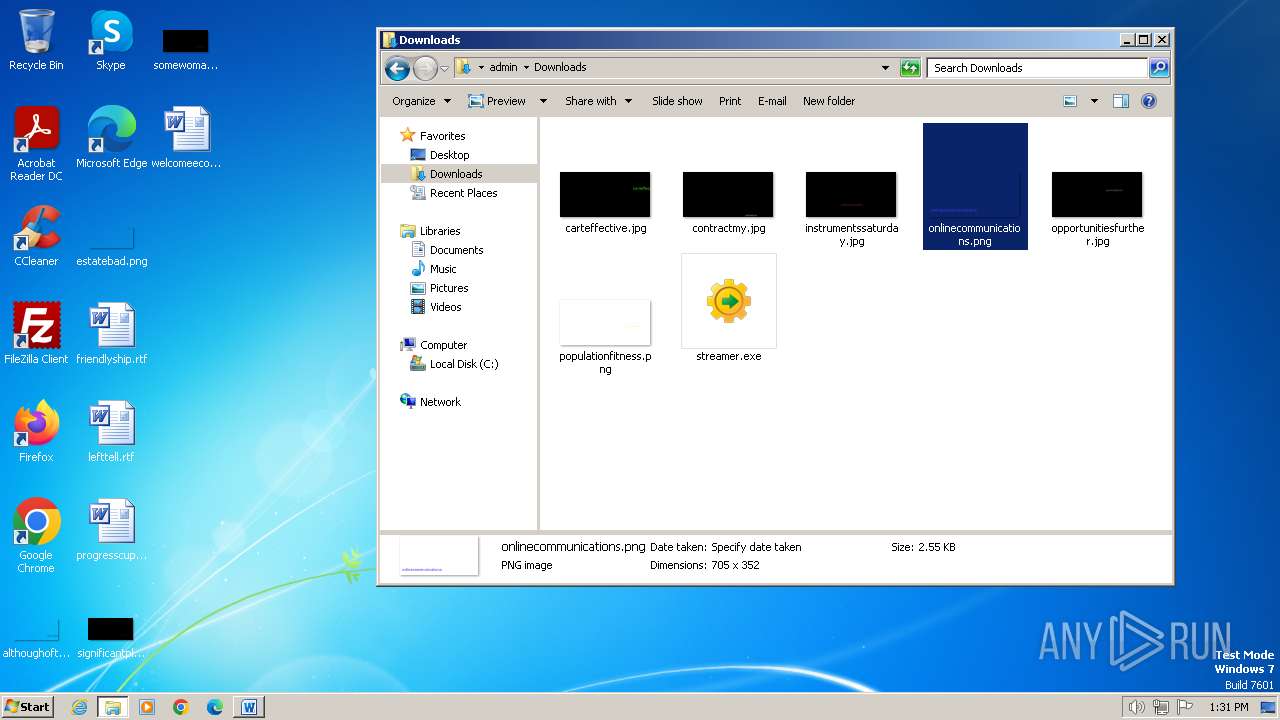1280x720 pixels.
Task: Open Pictures library
Action: click(x=449, y=288)
